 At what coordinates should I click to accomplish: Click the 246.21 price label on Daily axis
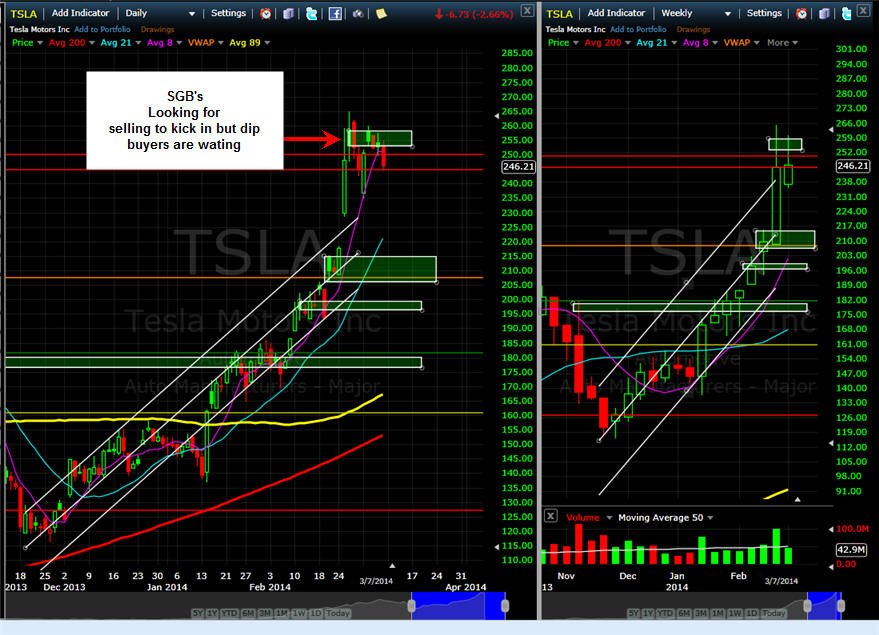tap(519, 166)
